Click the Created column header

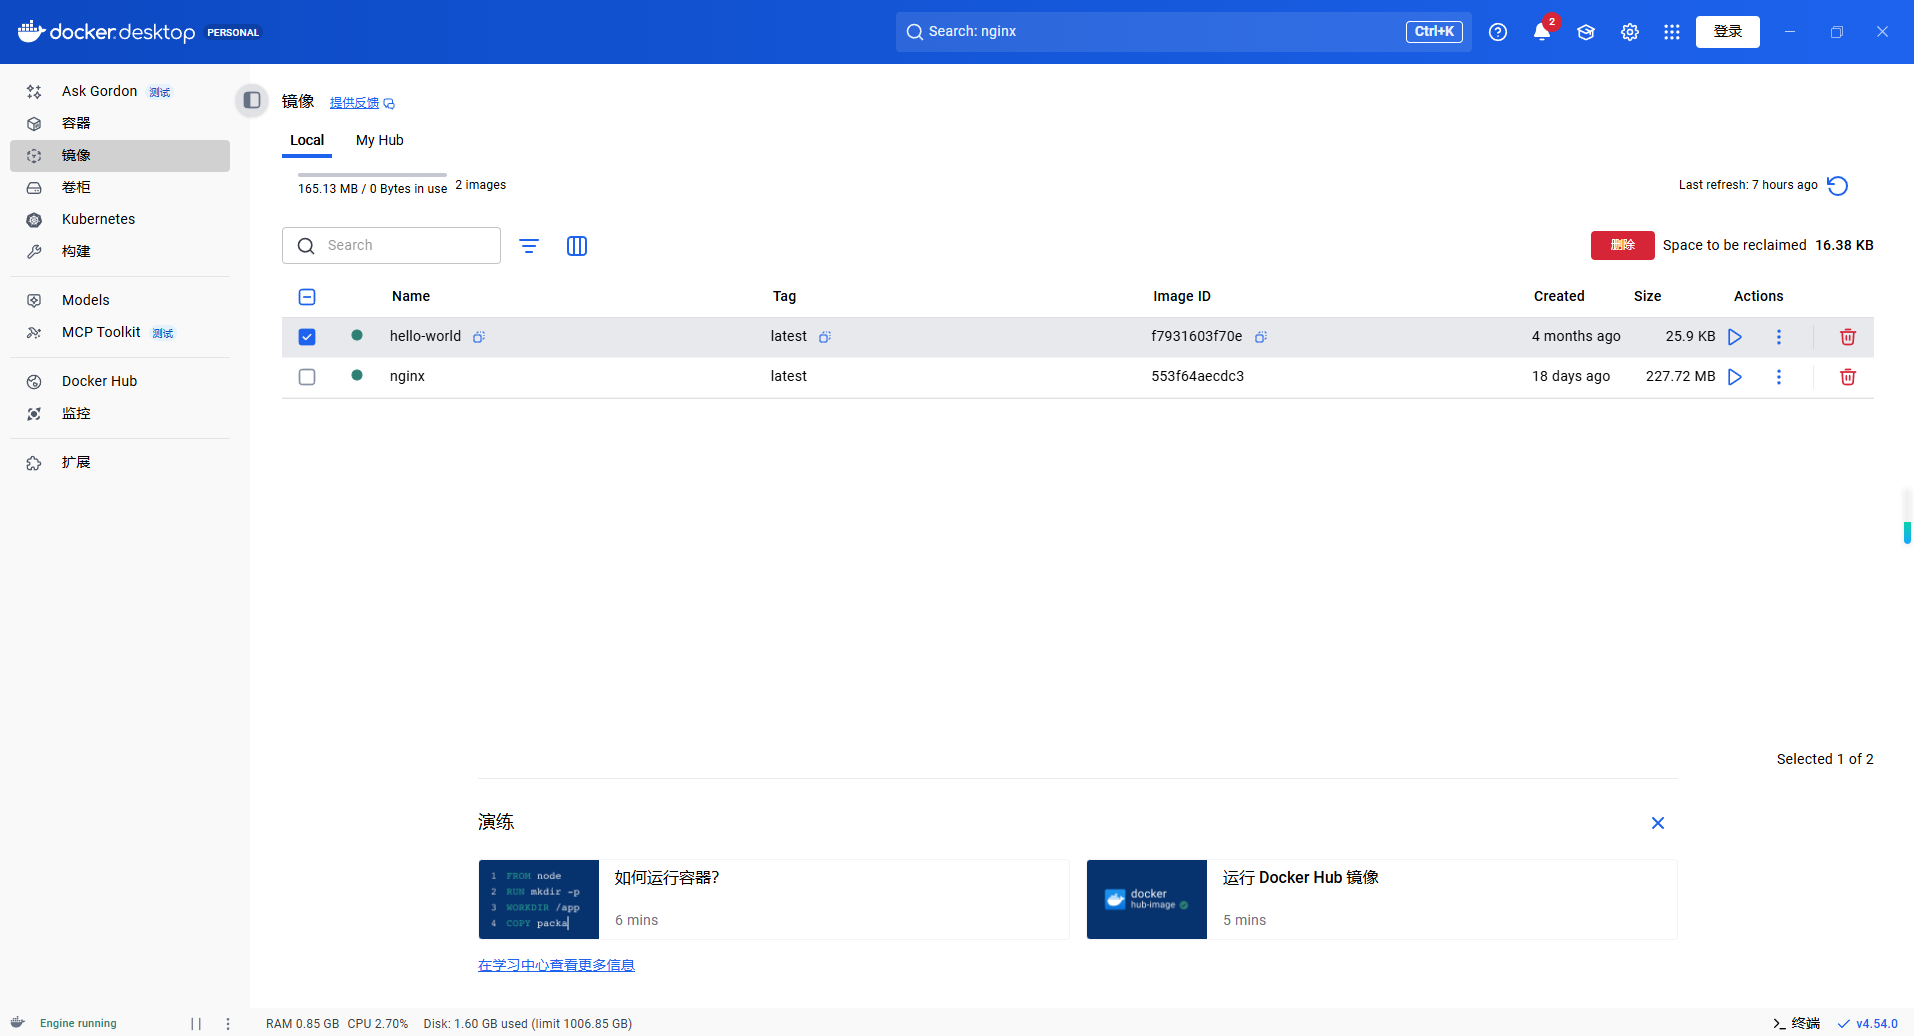coord(1559,296)
